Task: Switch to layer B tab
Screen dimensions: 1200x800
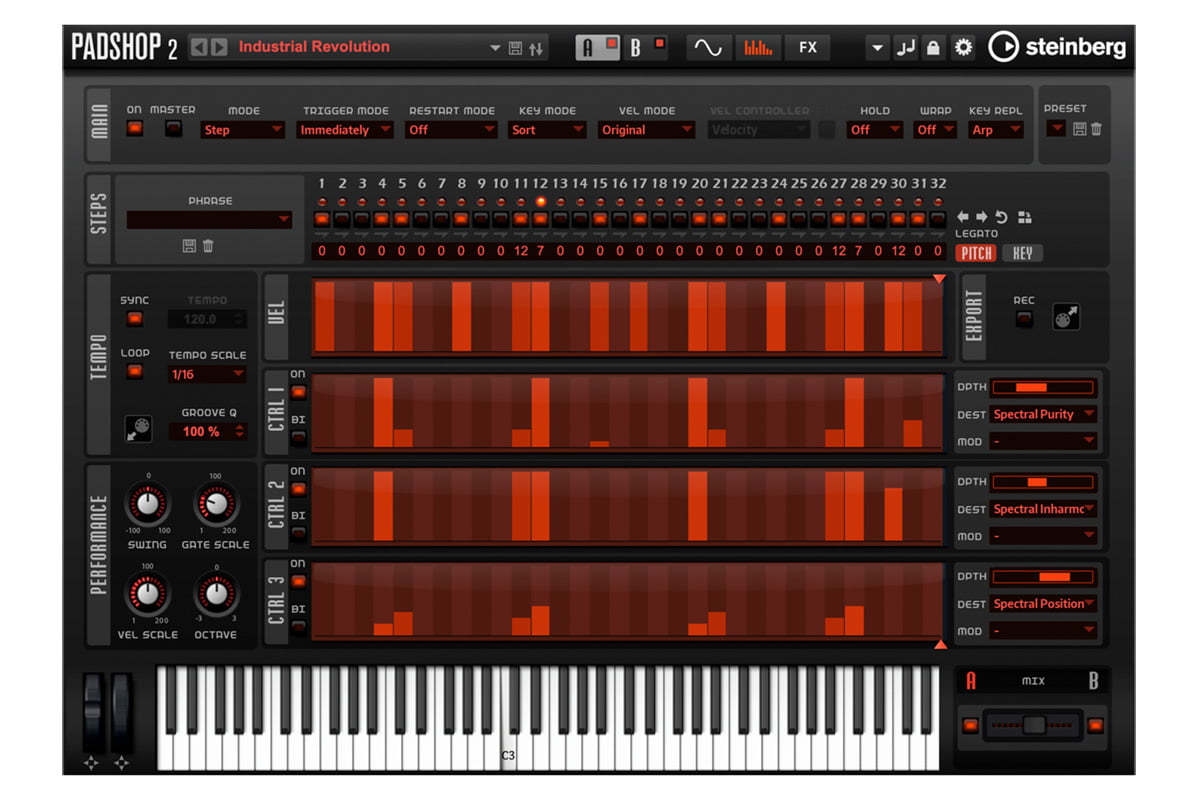Action: tap(647, 47)
